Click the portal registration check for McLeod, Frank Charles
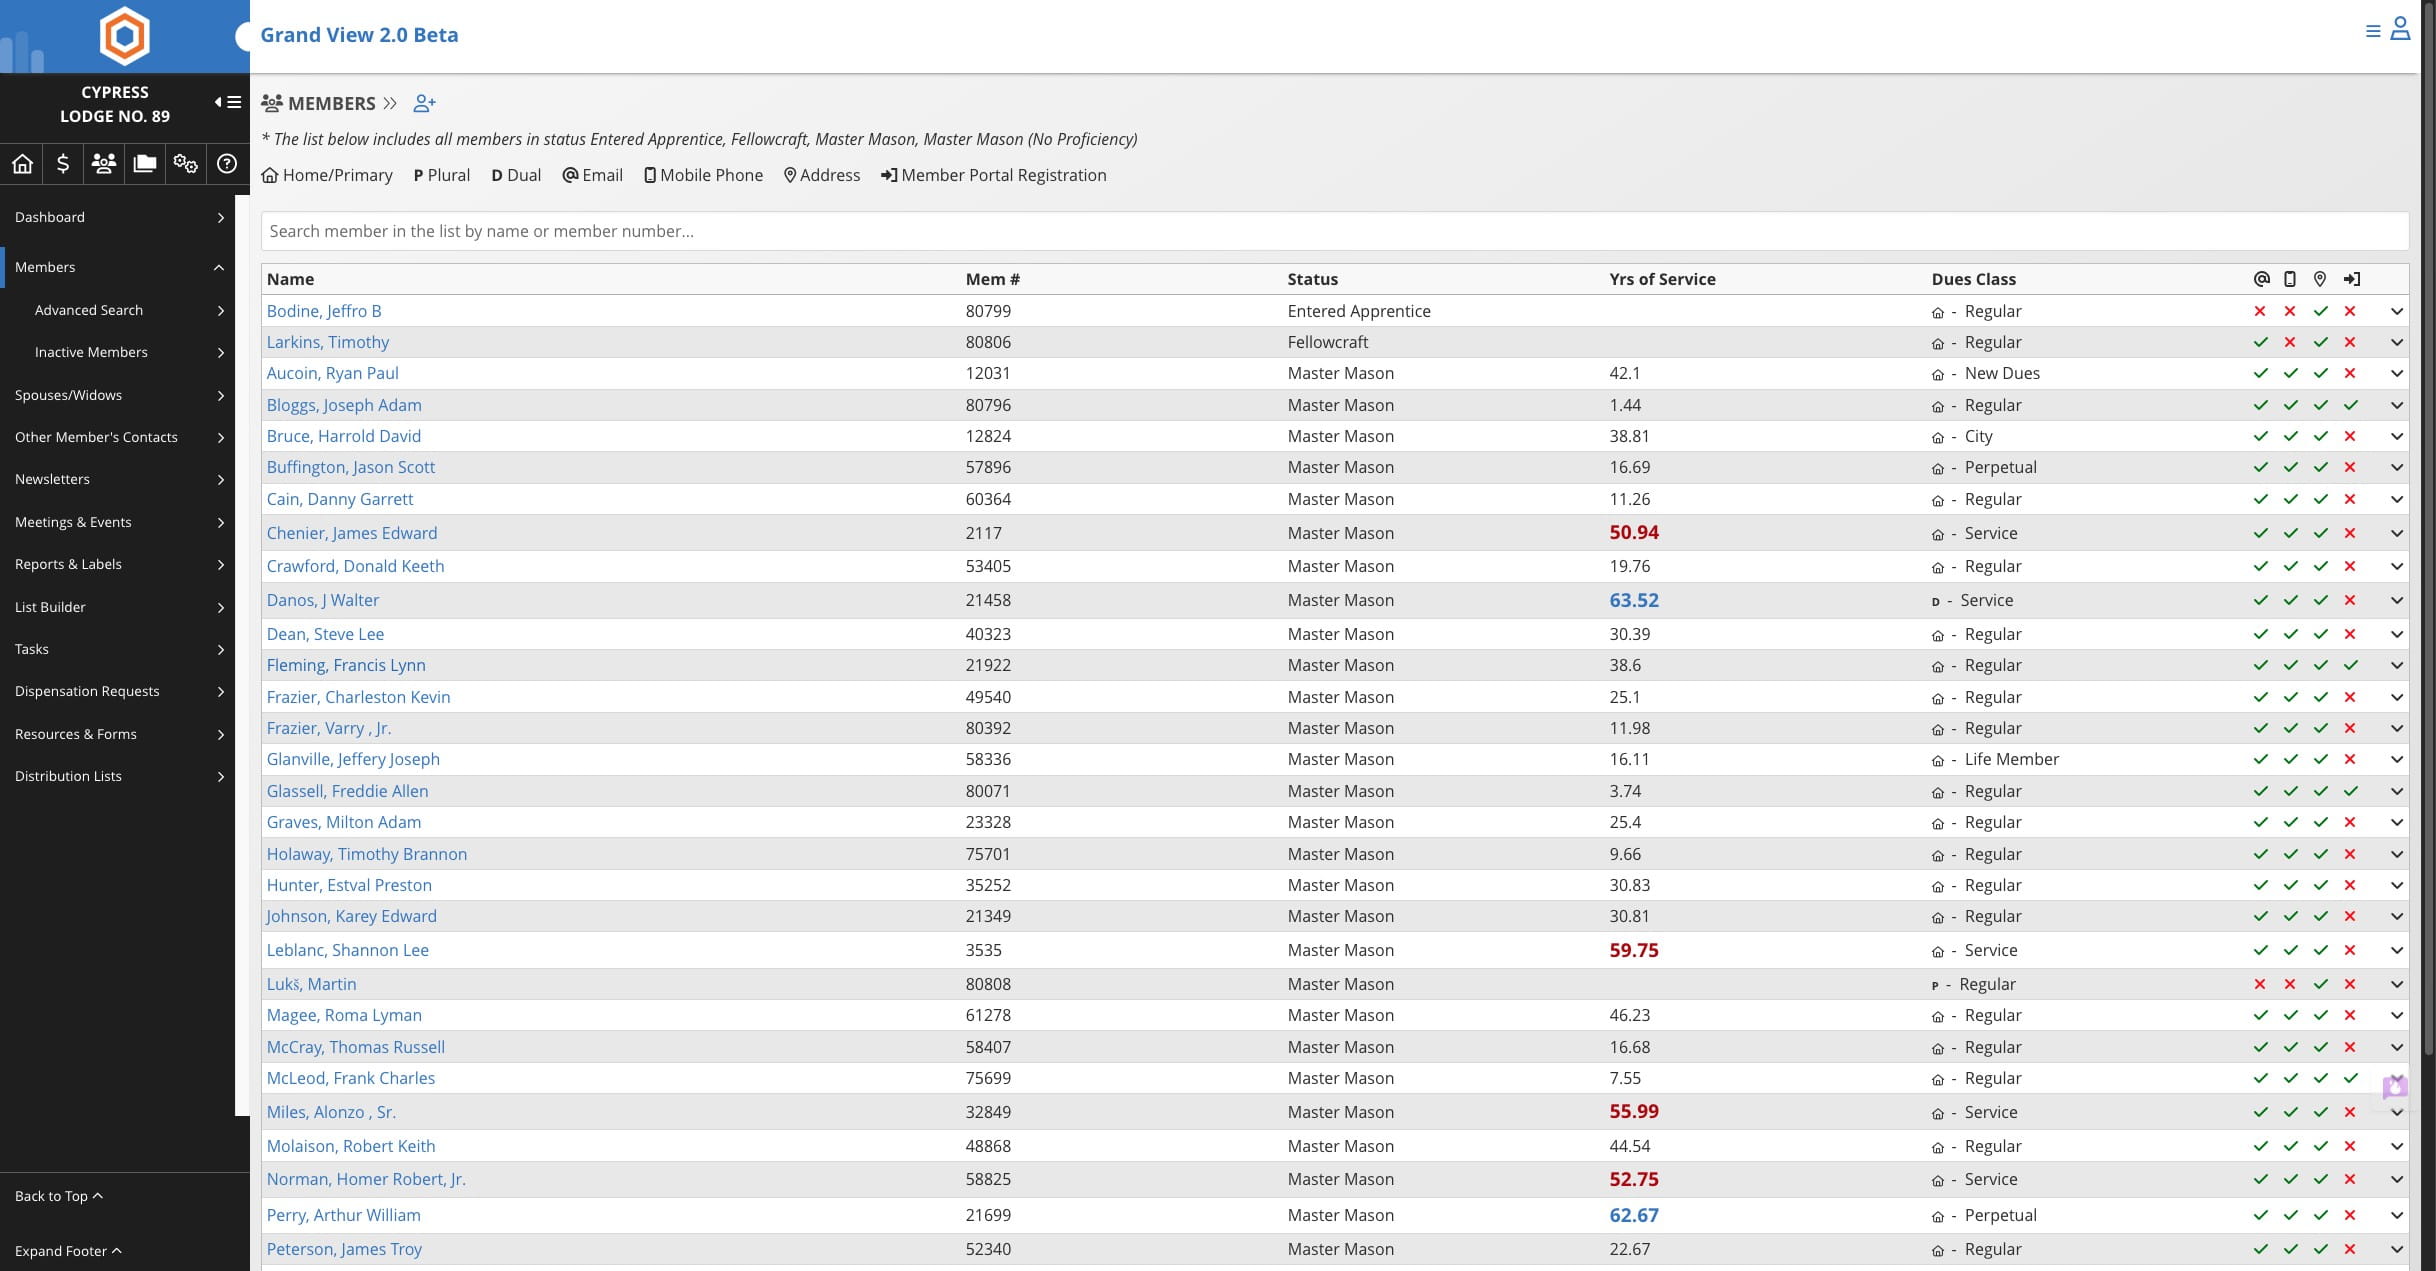 tap(2351, 1078)
